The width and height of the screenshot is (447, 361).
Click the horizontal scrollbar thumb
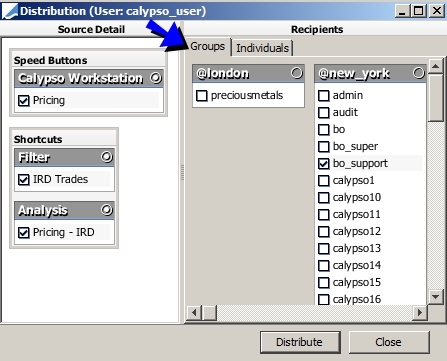tap(210, 313)
